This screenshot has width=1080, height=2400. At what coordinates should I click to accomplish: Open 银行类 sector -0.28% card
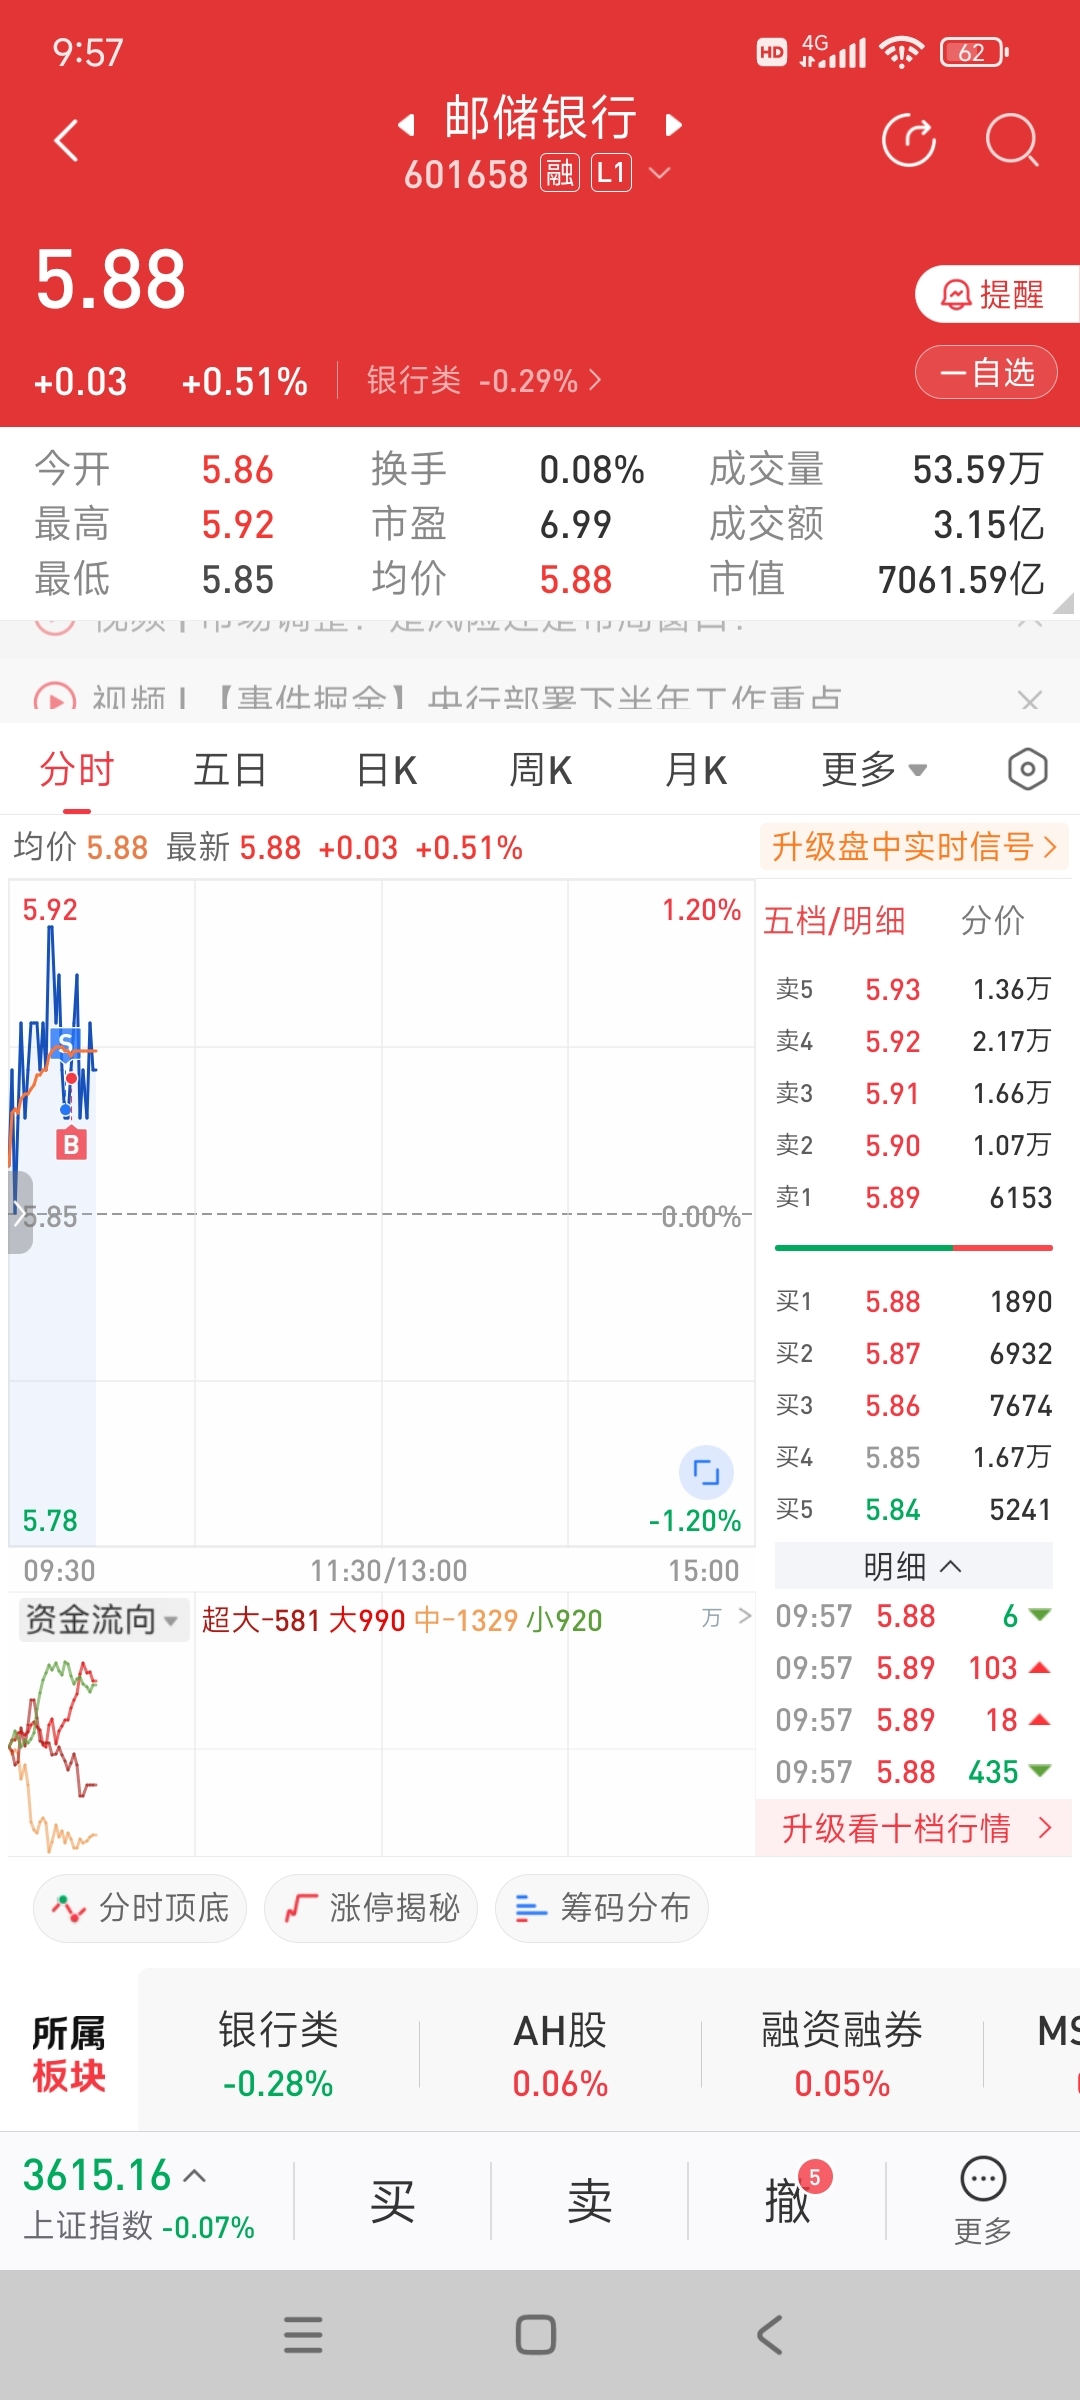[x=278, y=2055]
